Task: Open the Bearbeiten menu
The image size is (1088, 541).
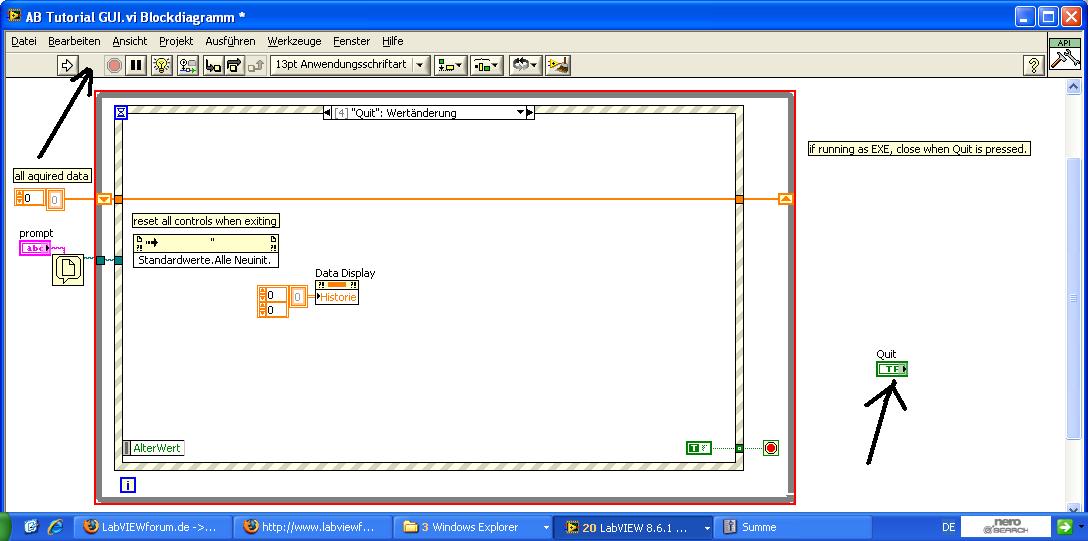Action: click(x=74, y=41)
